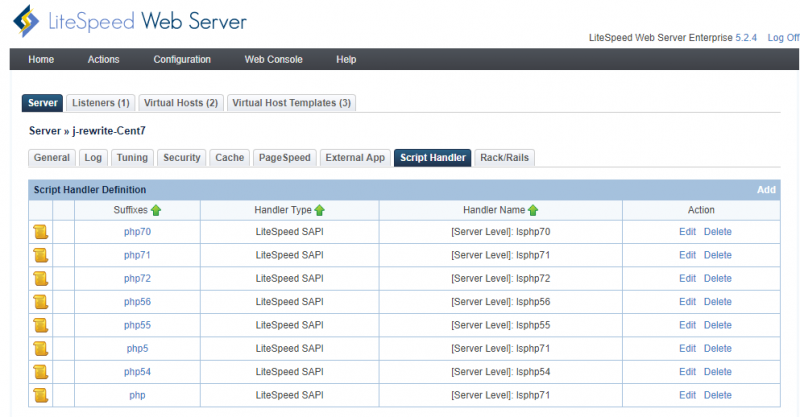Edit the php71 script handler

coord(687,255)
